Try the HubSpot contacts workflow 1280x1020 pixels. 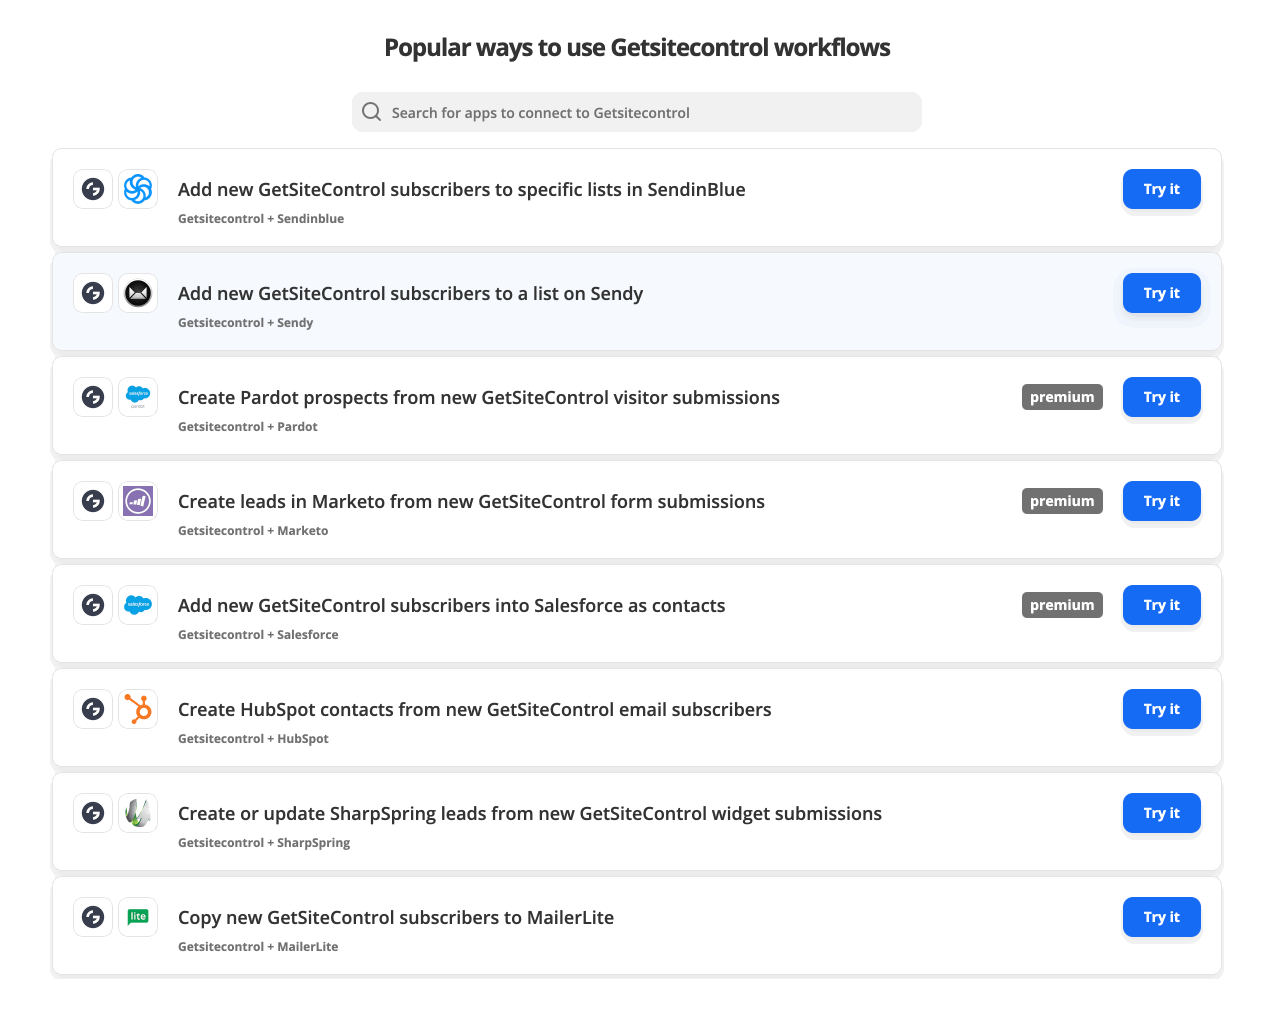(x=1161, y=709)
